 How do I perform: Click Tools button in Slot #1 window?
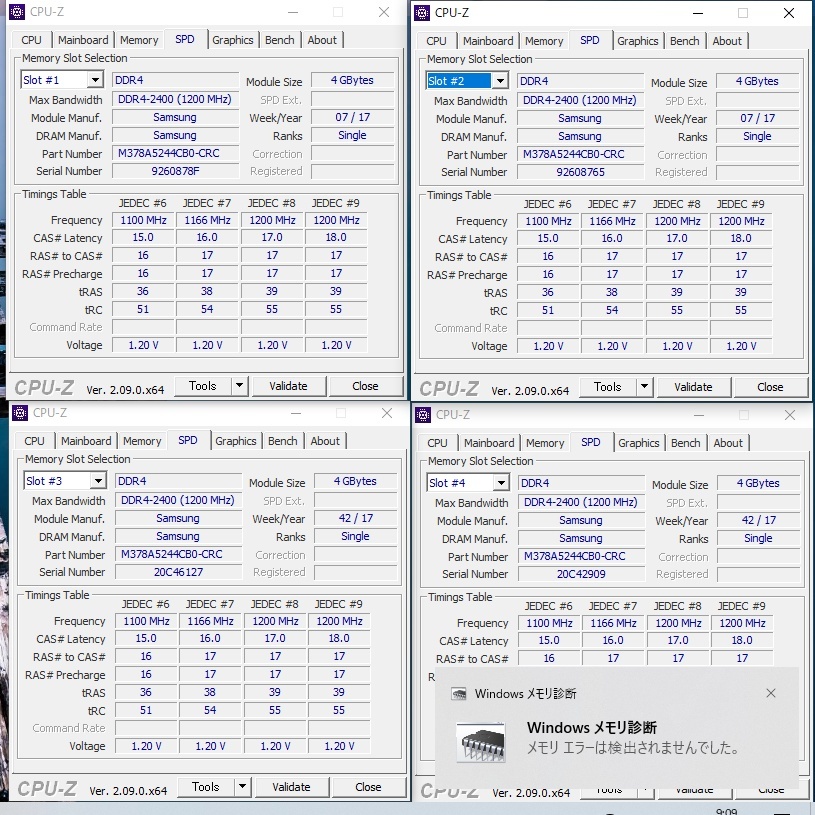coord(203,386)
